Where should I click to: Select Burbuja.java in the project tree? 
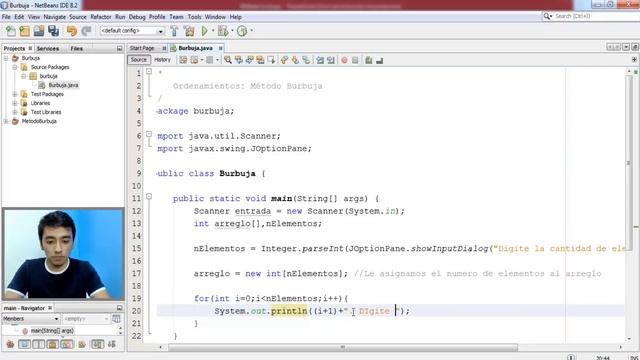pyautogui.click(x=63, y=85)
